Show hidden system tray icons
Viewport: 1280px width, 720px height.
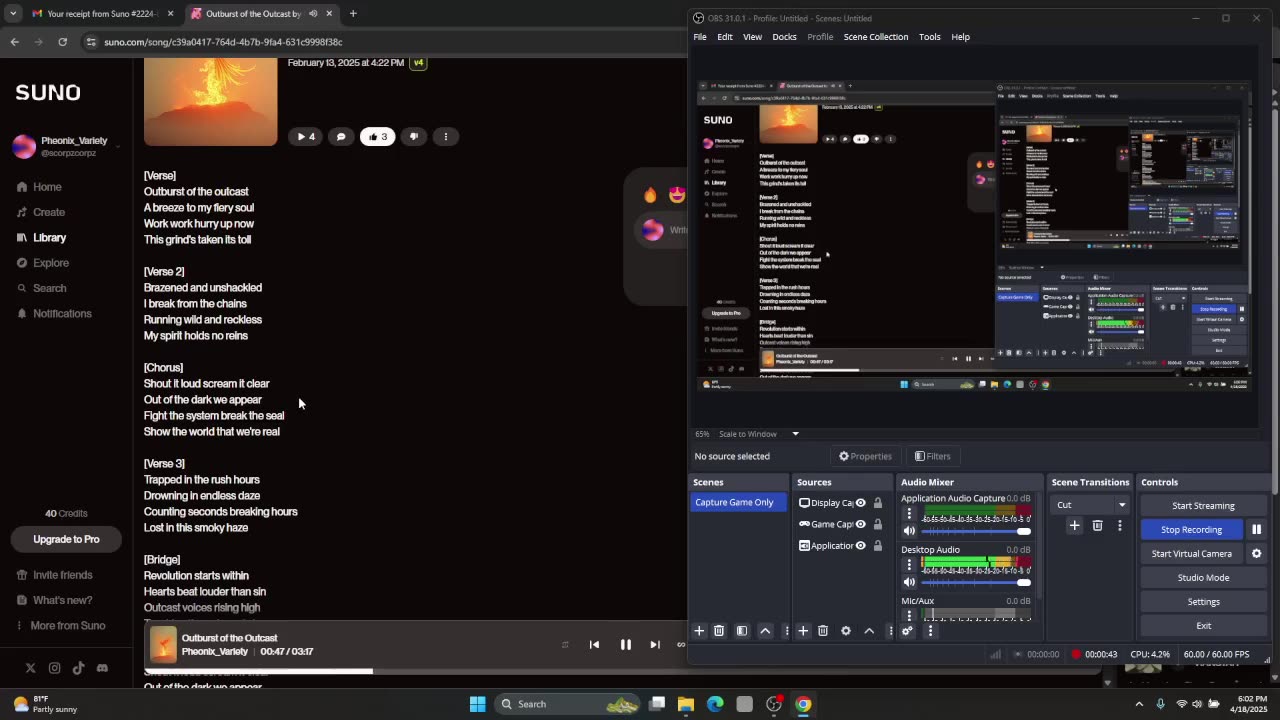click(x=1139, y=704)
